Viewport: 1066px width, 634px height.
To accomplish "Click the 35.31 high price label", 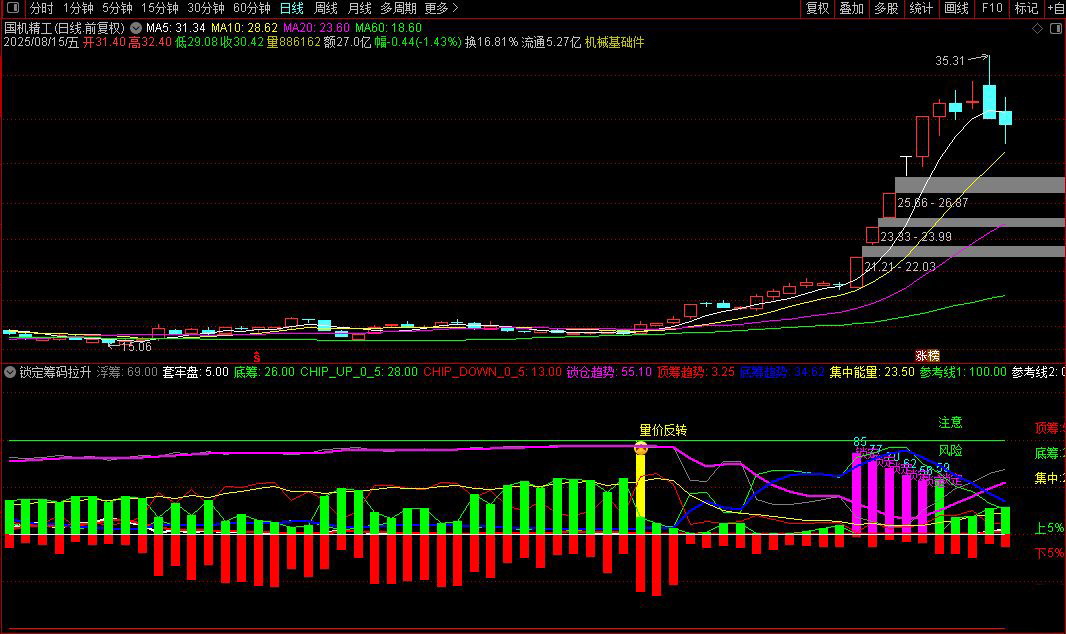I will pyautogui.click(x=950, y=60).
